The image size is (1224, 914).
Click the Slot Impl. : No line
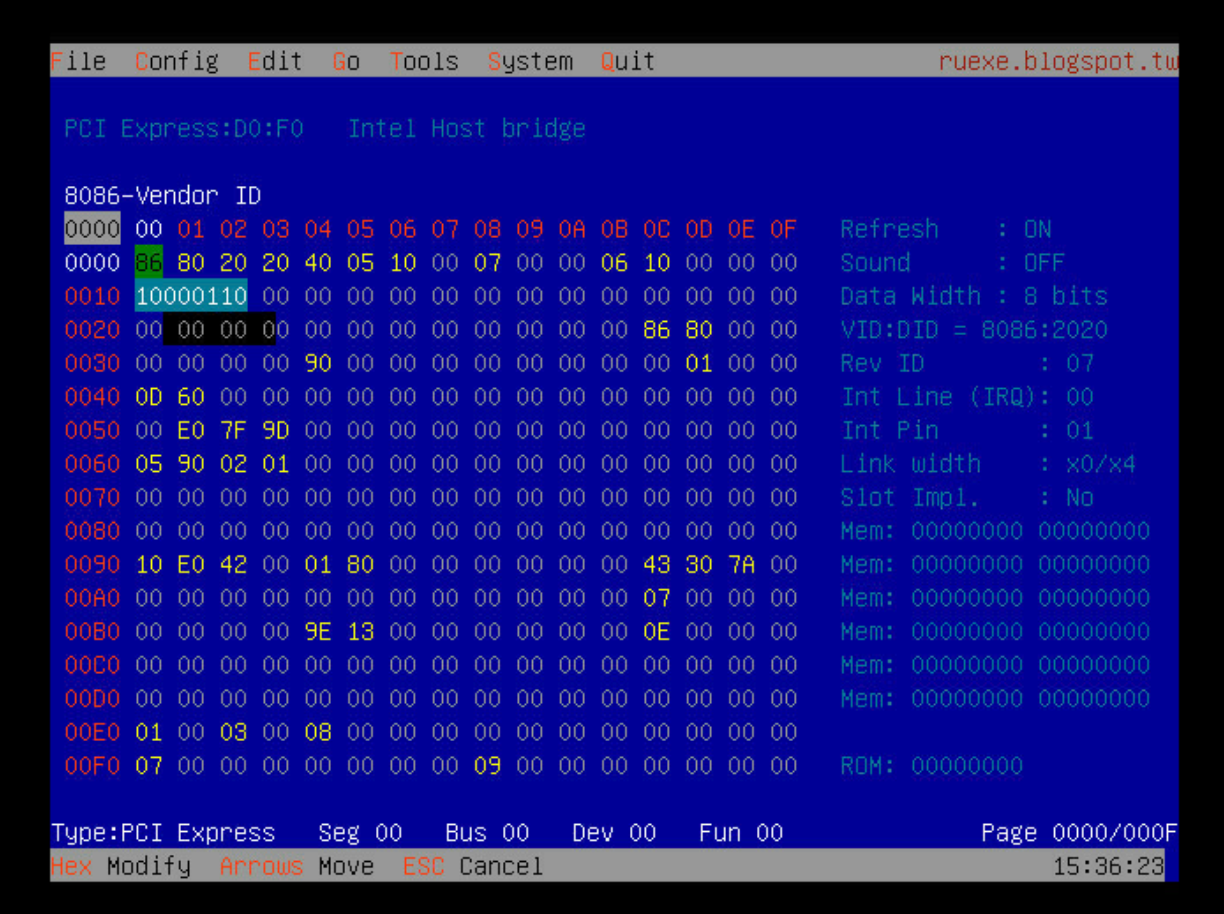(967, 498)
